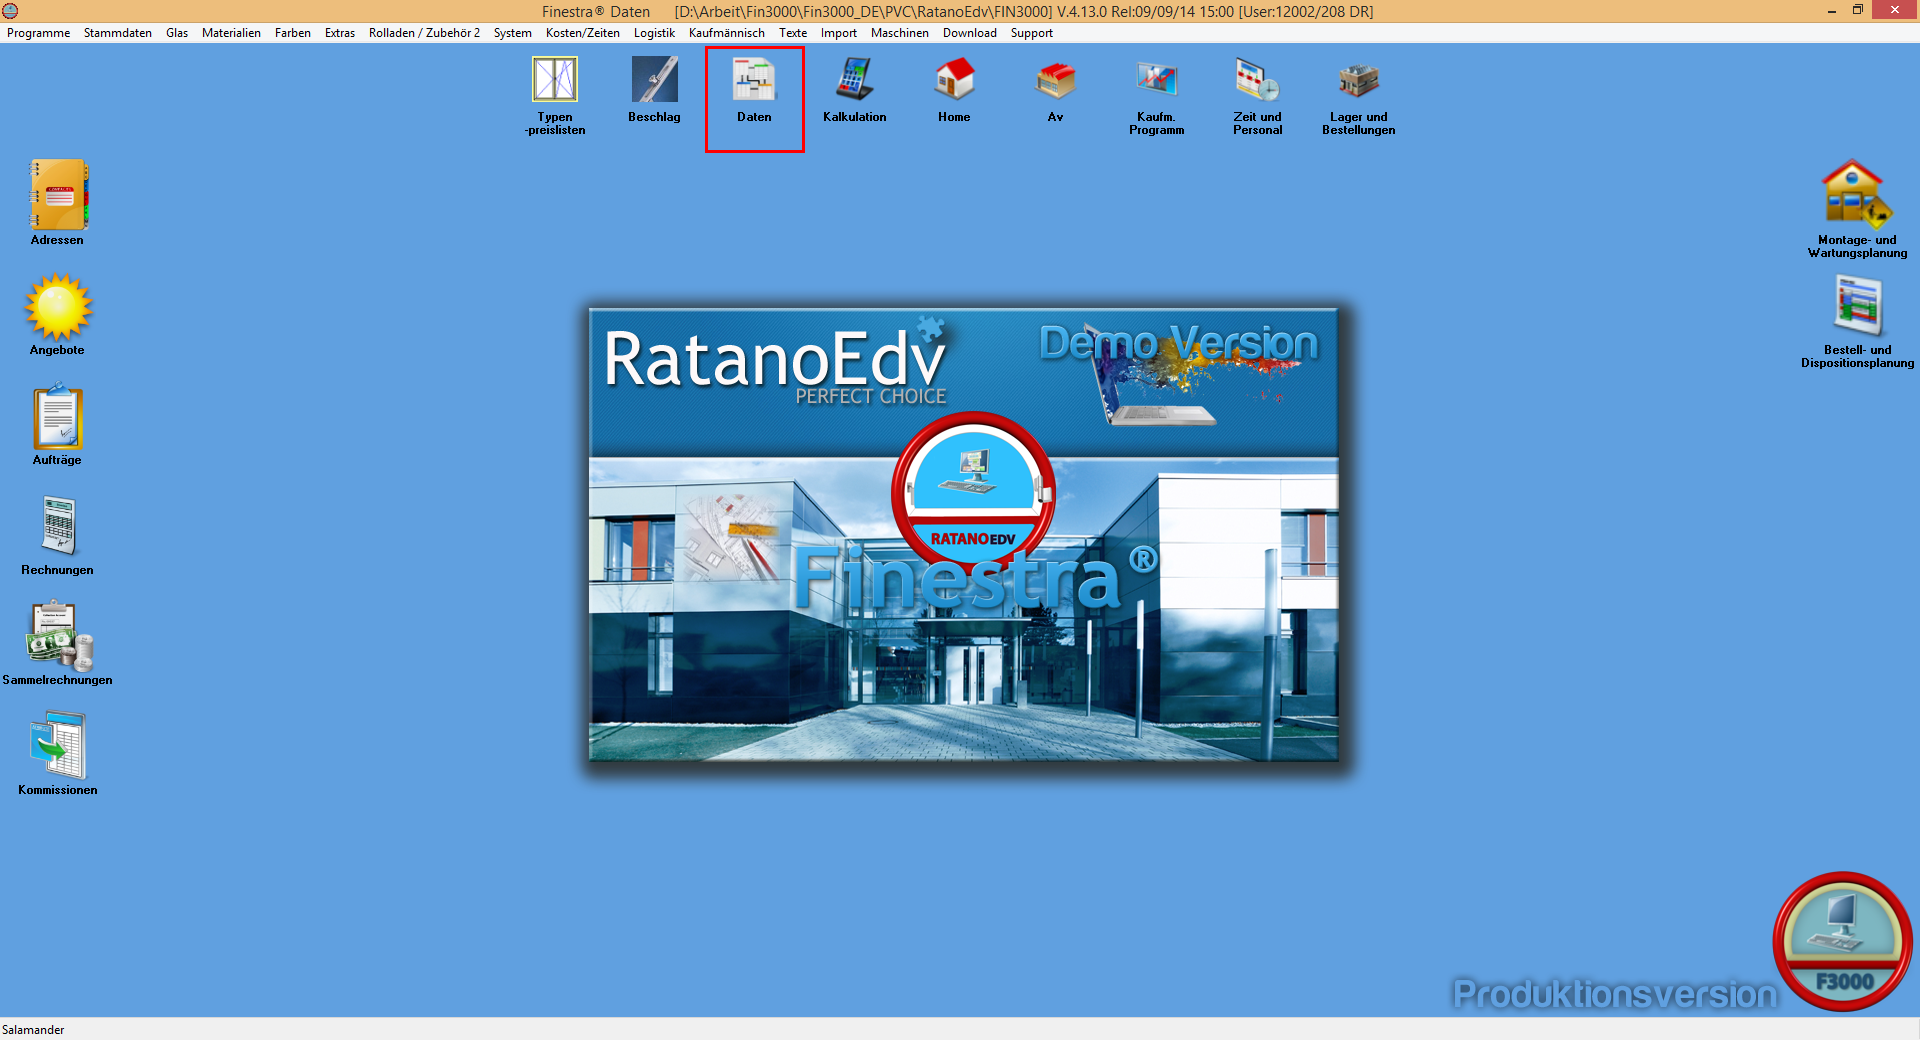Viewport: 1920px width, 1040px height.
Task: Open the Adressen address book icon
Action: click(58, 195)
